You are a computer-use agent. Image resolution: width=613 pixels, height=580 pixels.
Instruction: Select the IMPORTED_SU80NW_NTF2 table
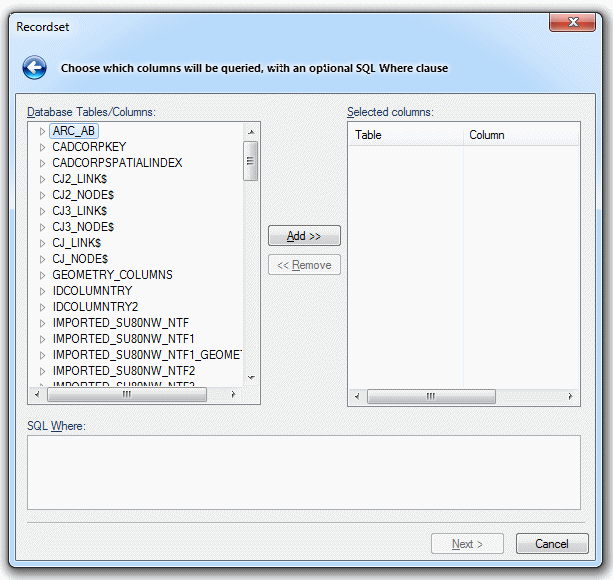(124, 371)
